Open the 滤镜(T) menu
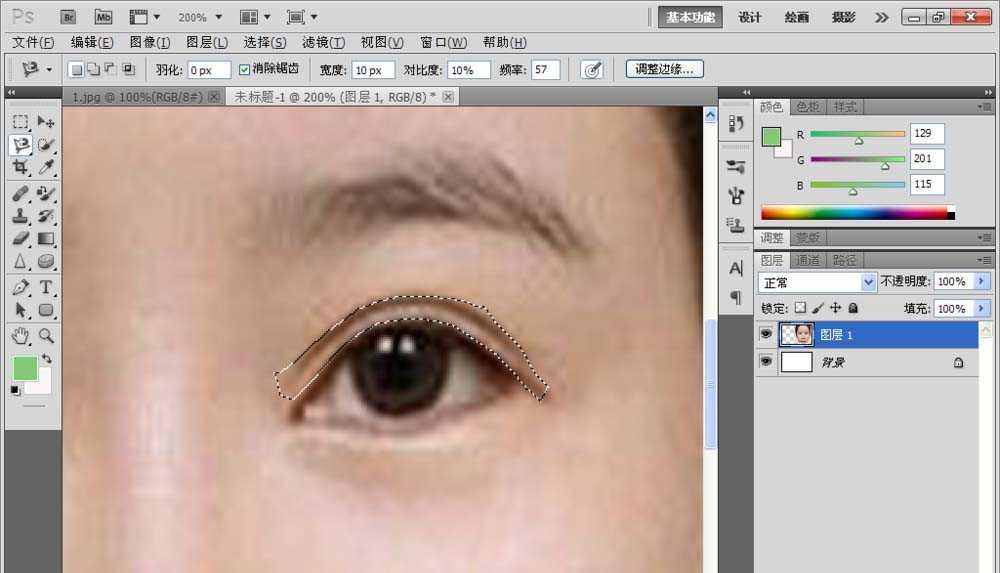The image size is (1000, 573). (323, 42)
